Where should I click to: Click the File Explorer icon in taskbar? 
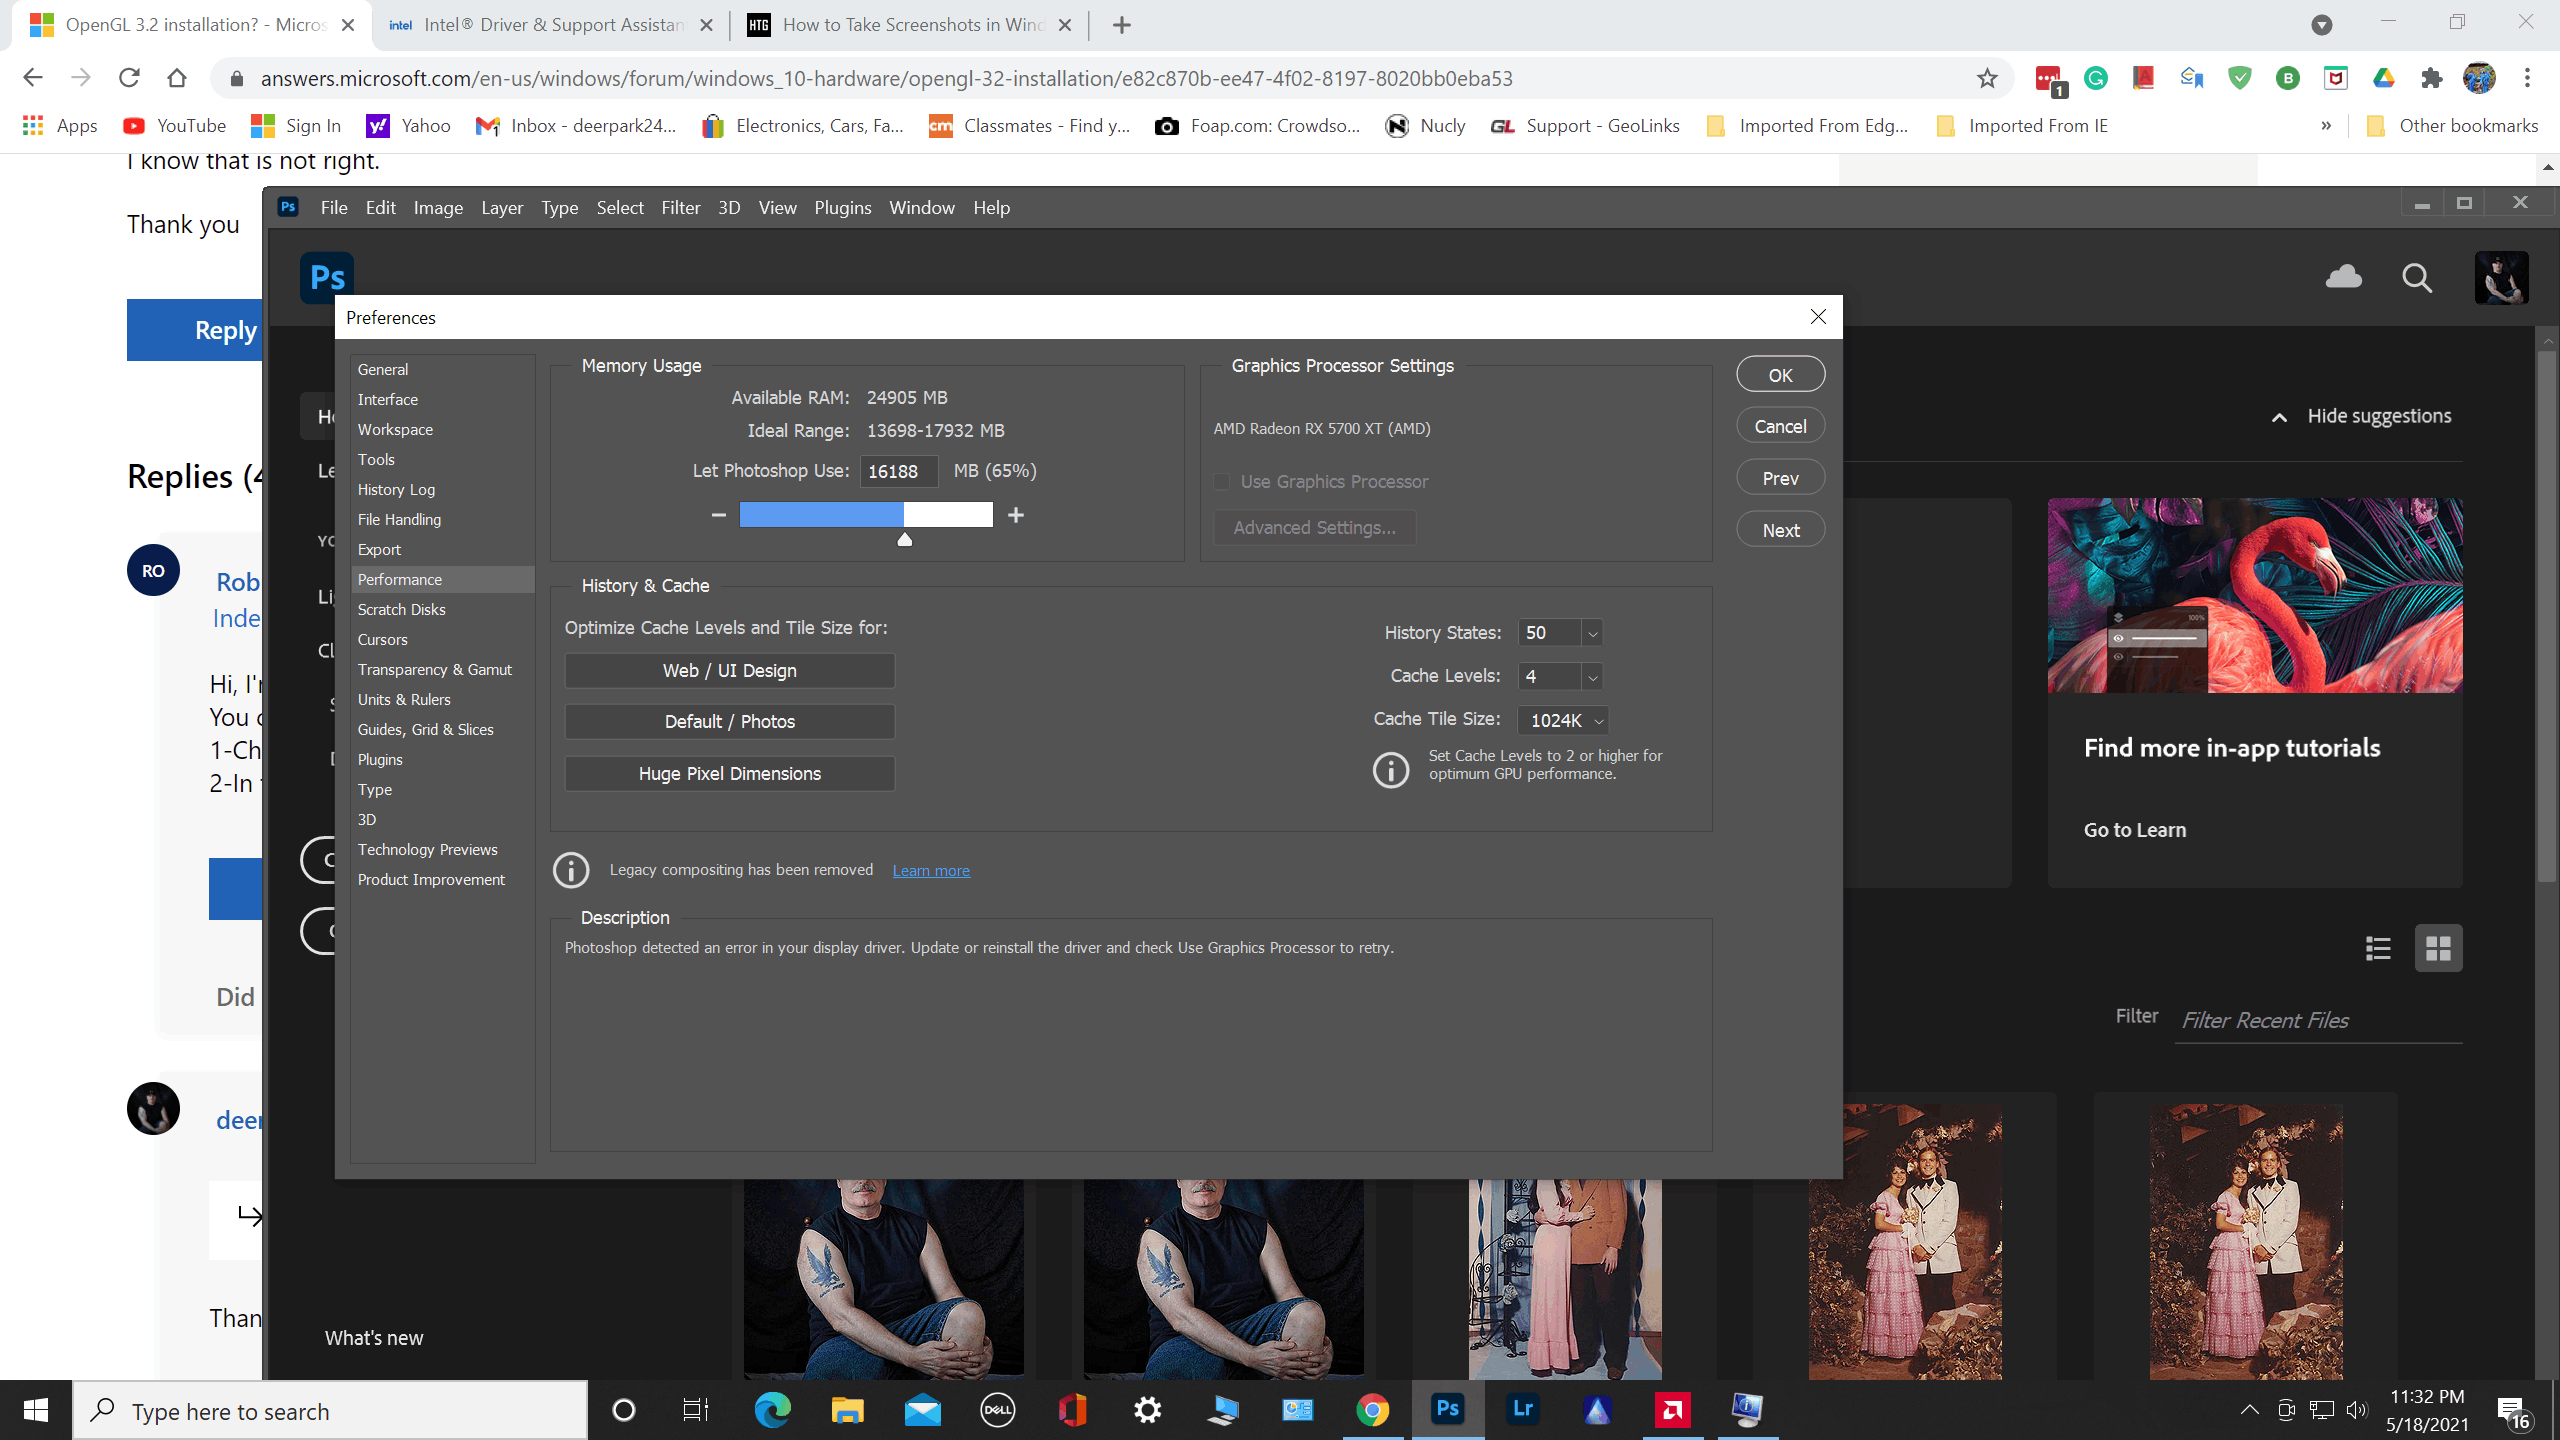click(849, 1408)
